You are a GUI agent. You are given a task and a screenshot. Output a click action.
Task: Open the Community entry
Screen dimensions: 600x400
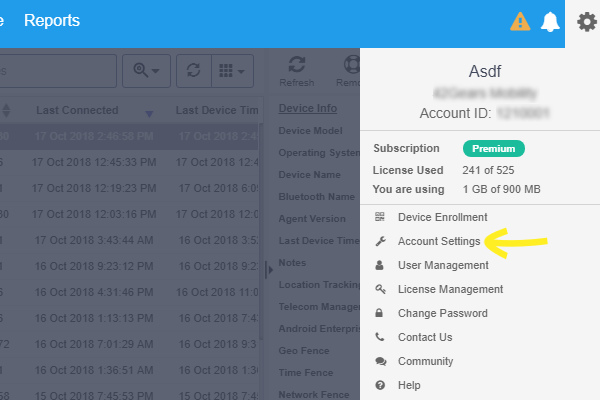426,361
